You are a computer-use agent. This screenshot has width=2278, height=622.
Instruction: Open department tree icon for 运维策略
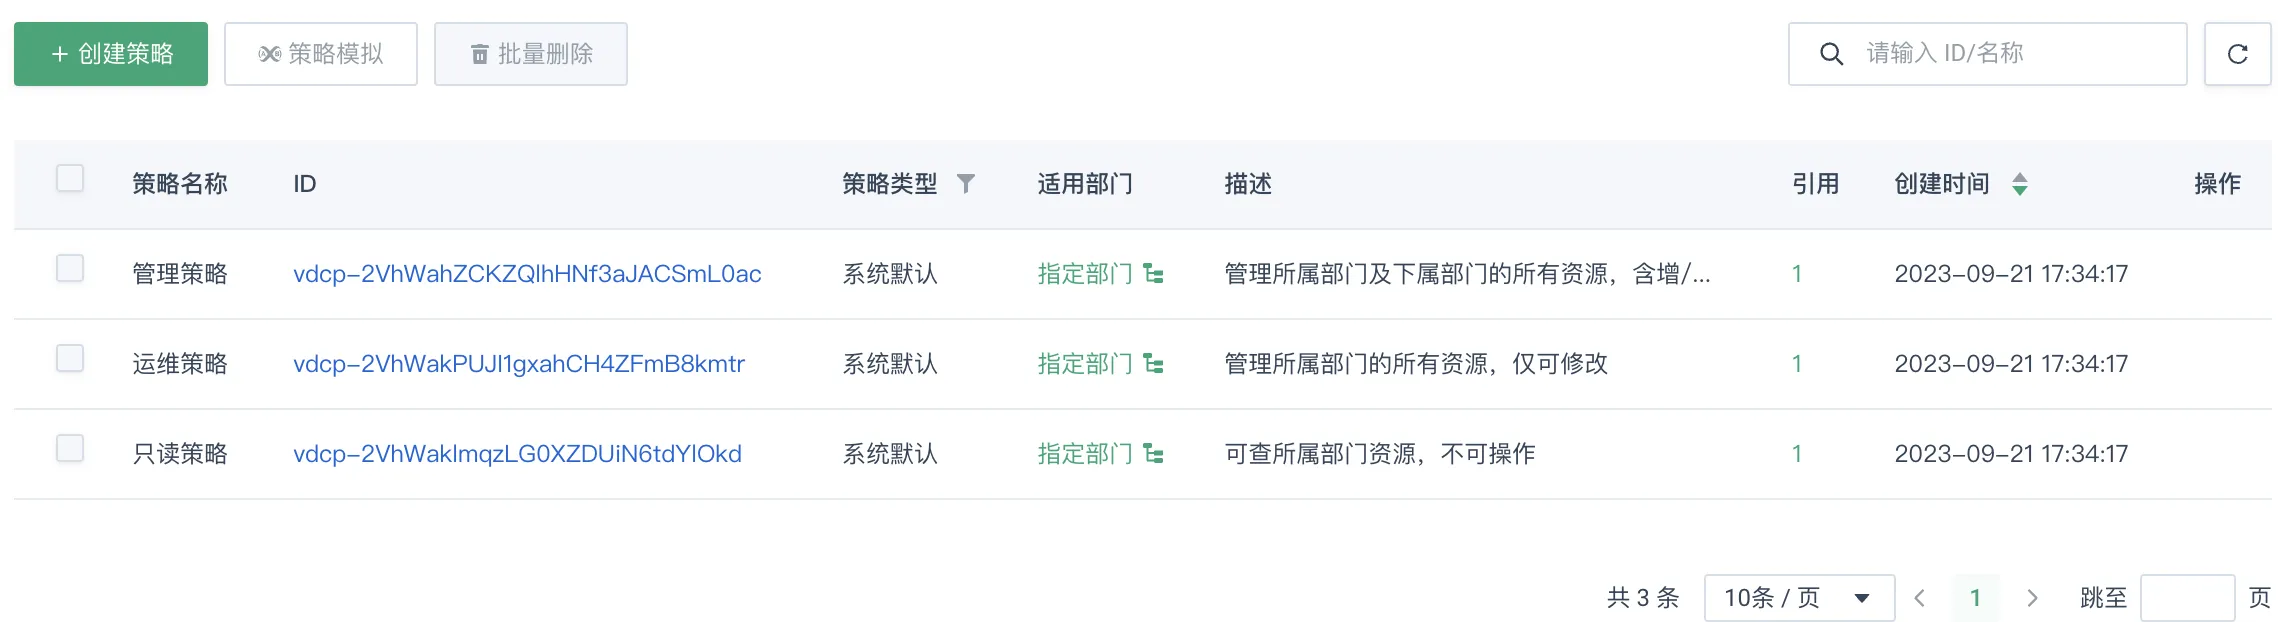pos(1153,364)
